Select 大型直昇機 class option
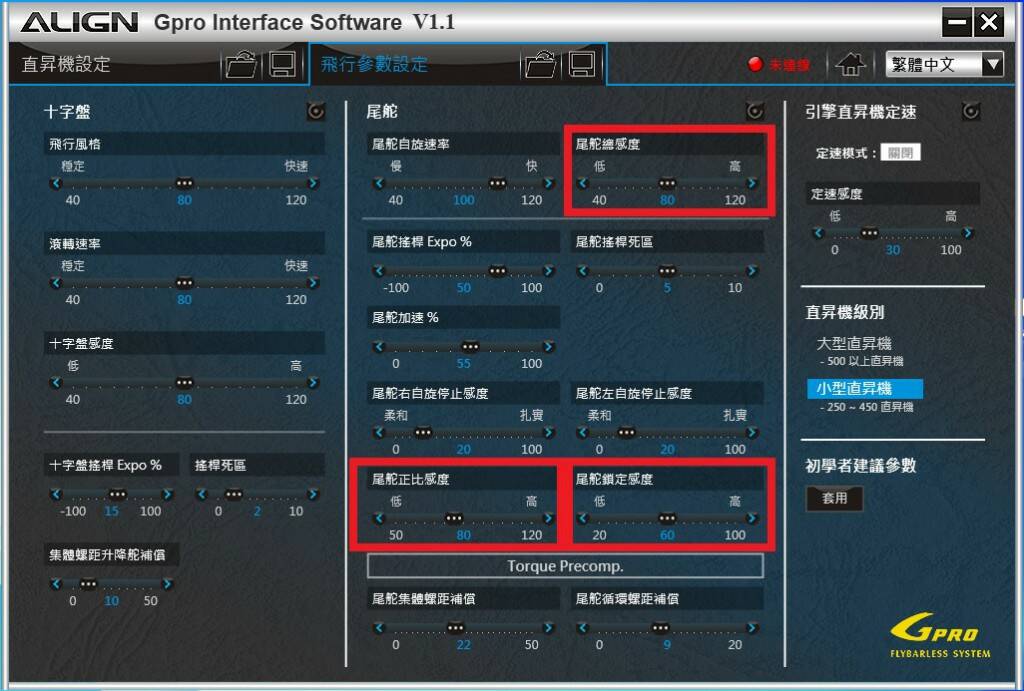1024x691 pixels. point(854,344)
